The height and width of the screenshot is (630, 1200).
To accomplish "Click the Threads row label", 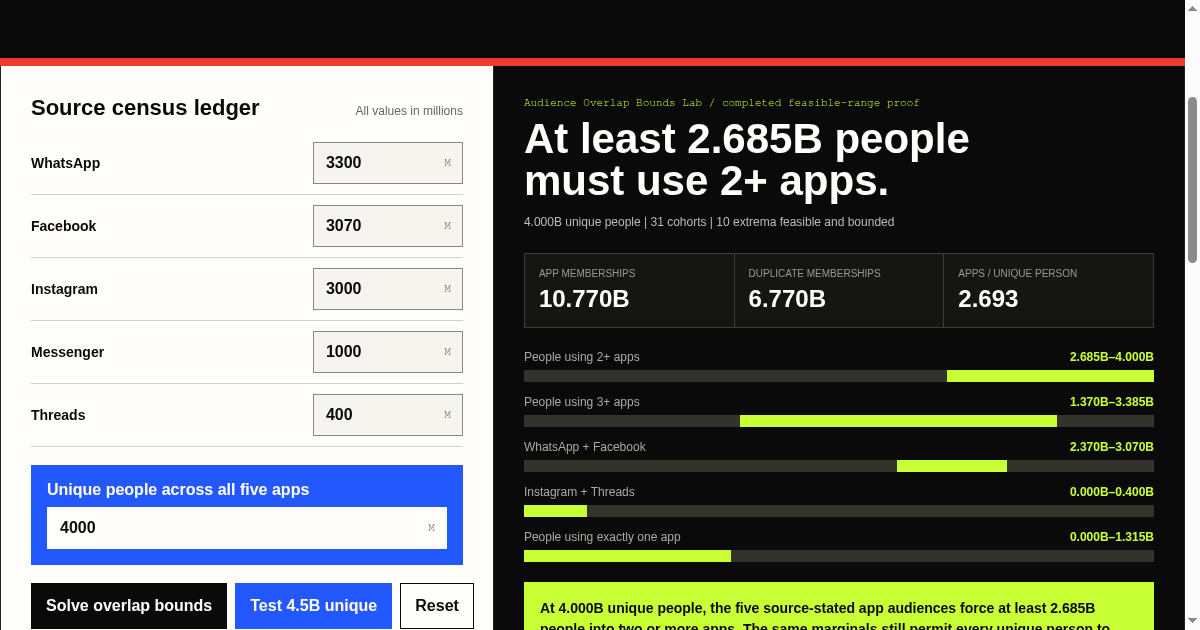I will [x=58, y=415].
